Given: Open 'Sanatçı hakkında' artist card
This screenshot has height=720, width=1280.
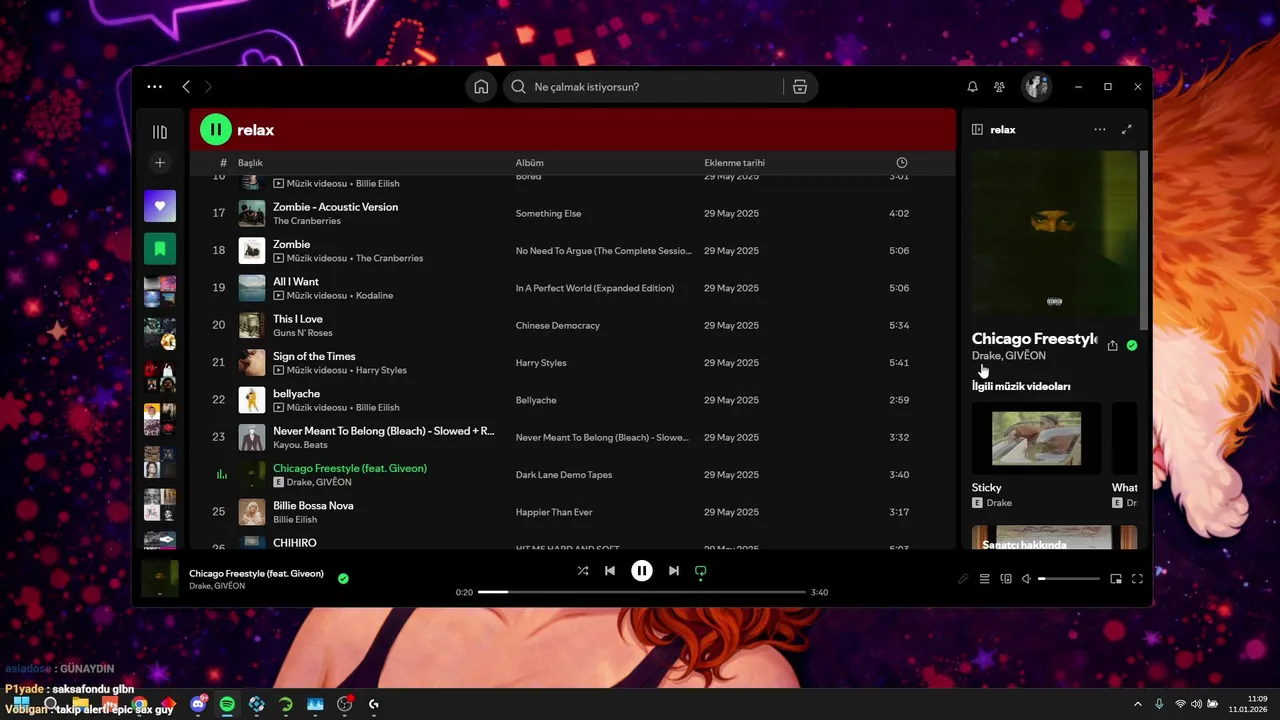Looking at the screenshot, I should coord(1054,538).
